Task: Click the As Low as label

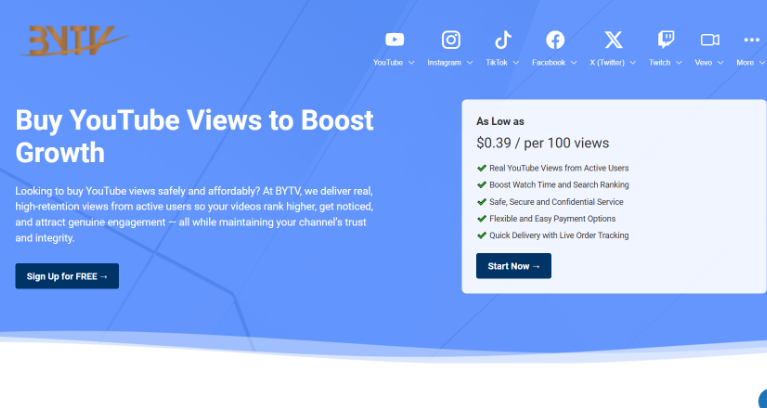Action: [x=500, y=121]
